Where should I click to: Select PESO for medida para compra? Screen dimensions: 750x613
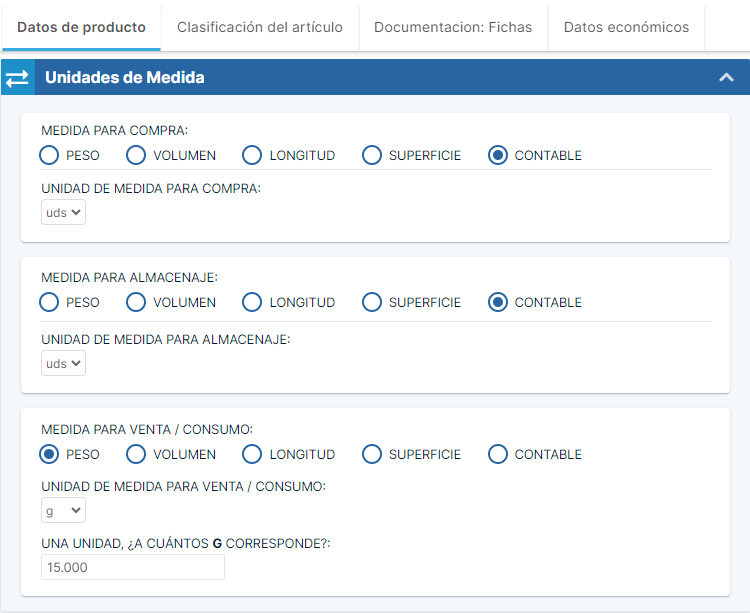coord(49,155)
